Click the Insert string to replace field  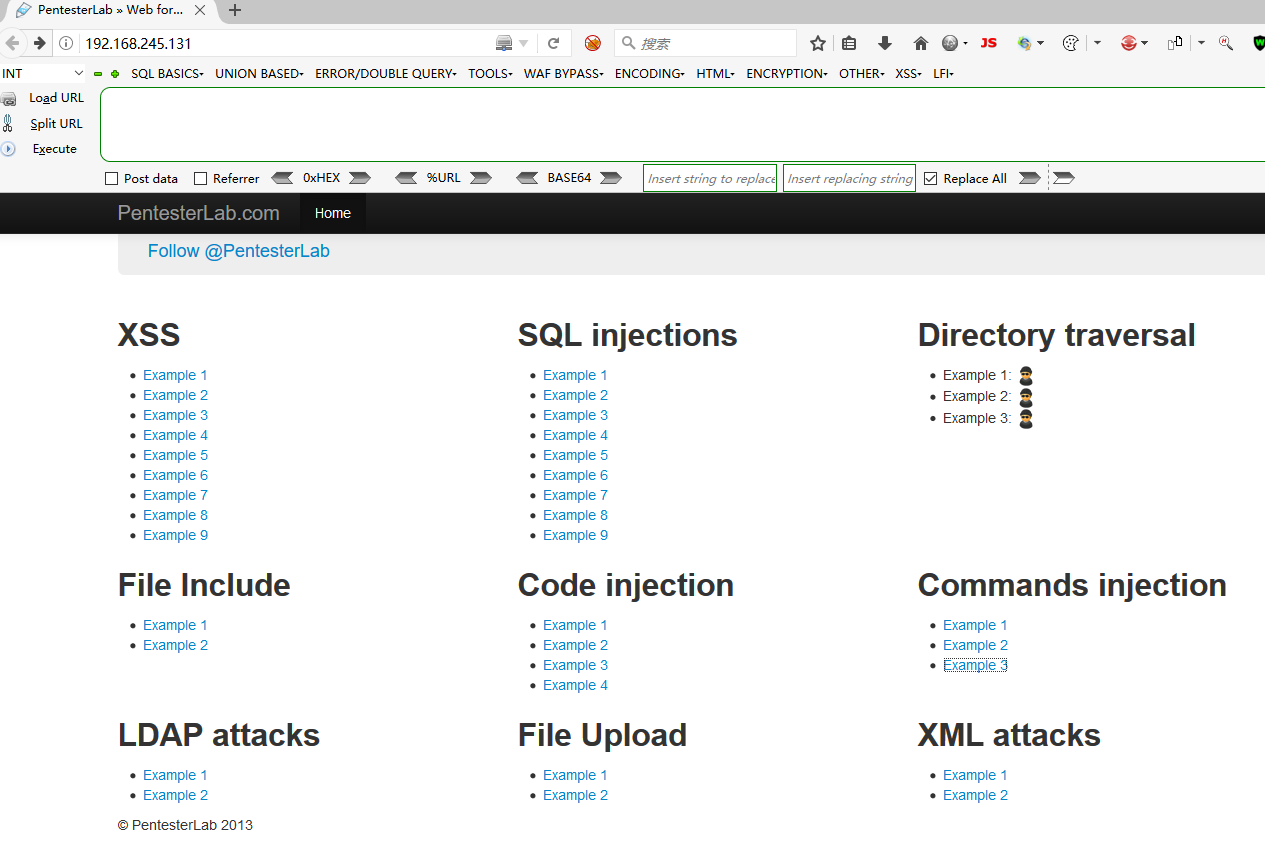(710, 178)
